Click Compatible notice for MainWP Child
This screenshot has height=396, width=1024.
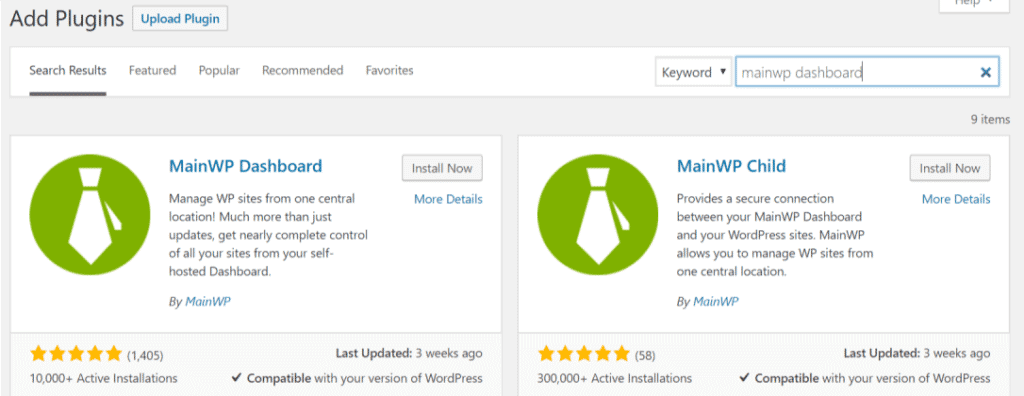(x=865, y=378)
